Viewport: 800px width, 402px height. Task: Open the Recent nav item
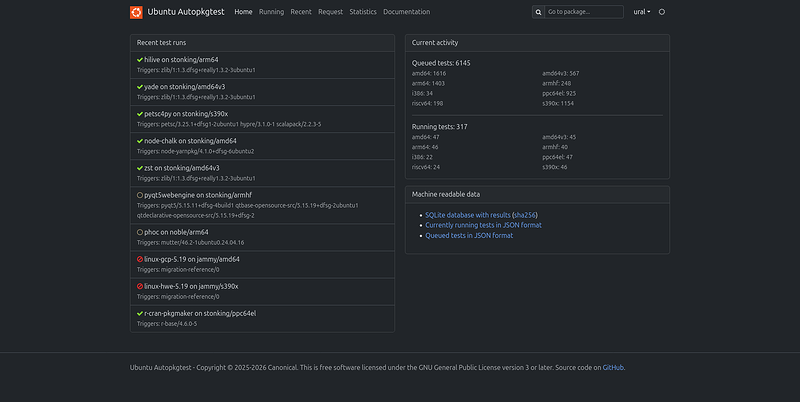(x=301, y=12)
